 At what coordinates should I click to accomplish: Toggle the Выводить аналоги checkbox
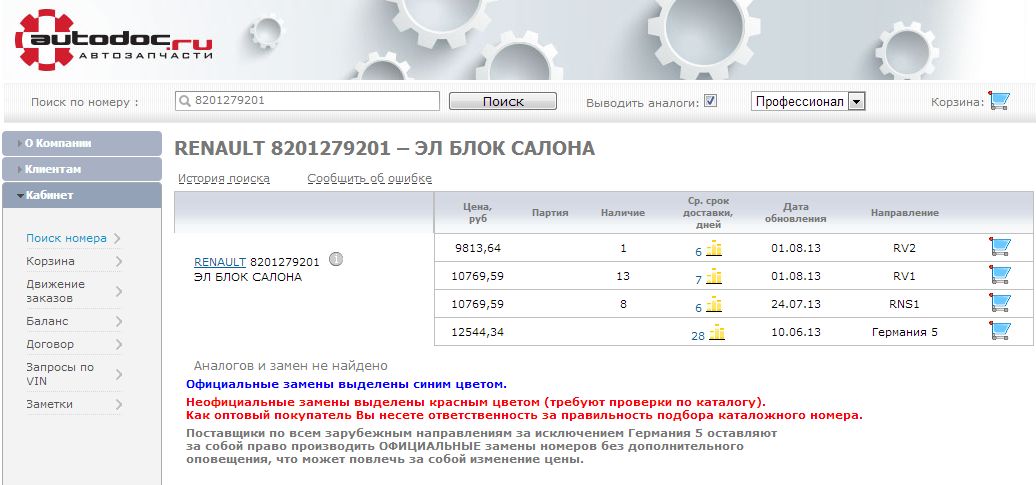pyautogui.click(x=710, y=101)
